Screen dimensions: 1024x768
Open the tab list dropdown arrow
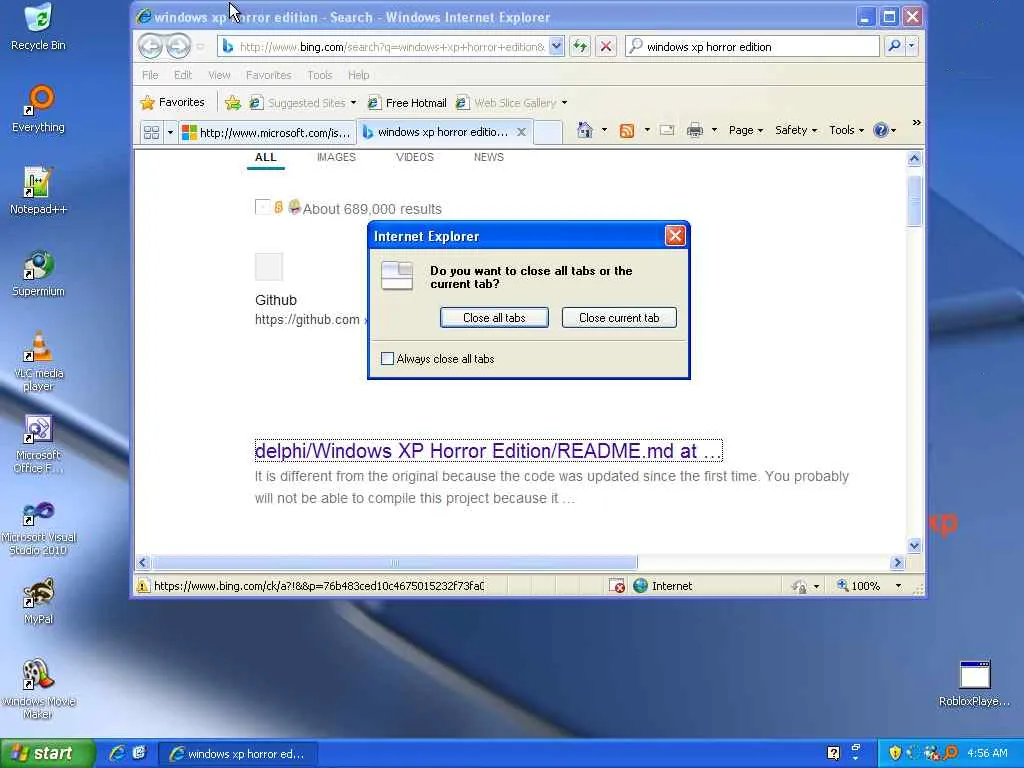point(170,133)
